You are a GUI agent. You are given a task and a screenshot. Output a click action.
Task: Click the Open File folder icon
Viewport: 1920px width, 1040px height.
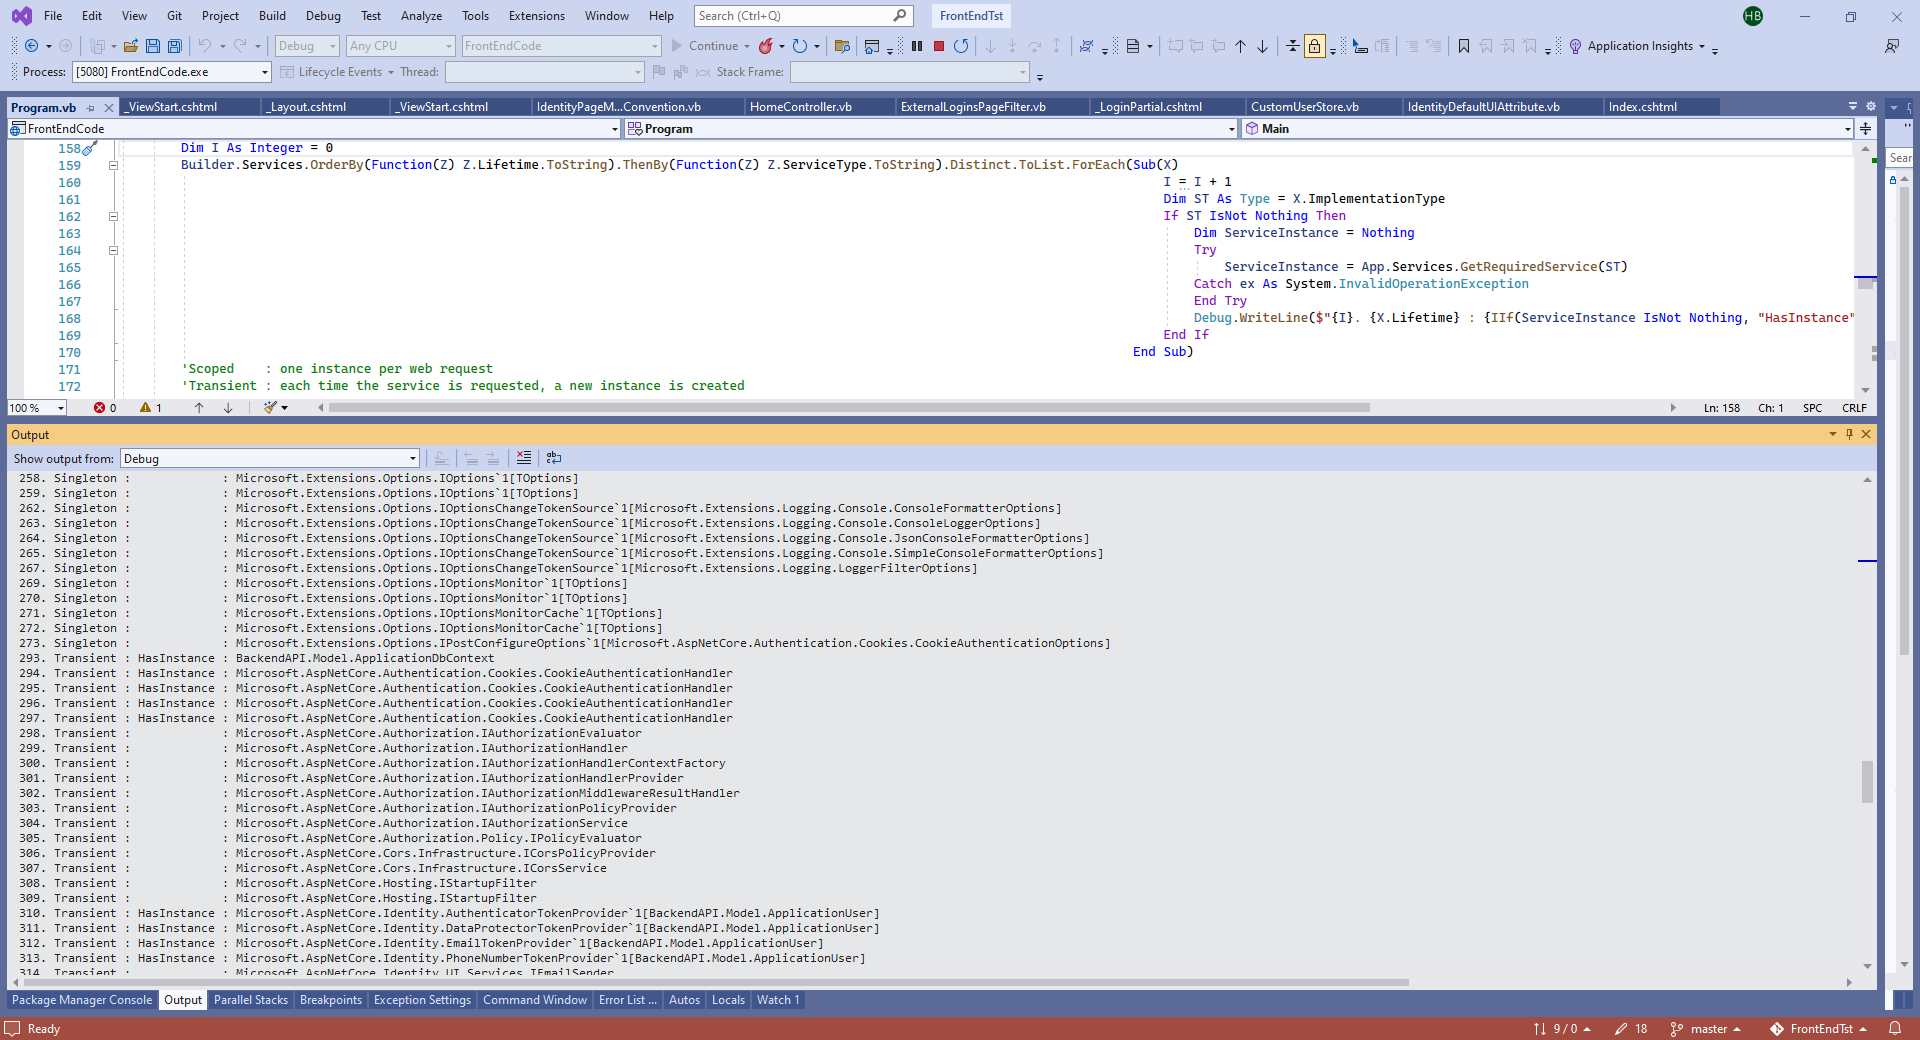[131, 46]
